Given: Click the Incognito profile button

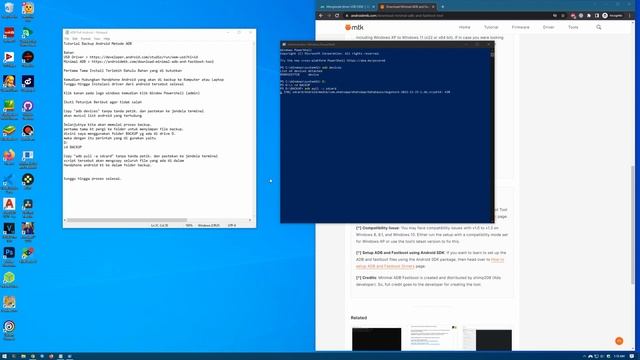Looking at the screenshot, I should pos(613,16).
